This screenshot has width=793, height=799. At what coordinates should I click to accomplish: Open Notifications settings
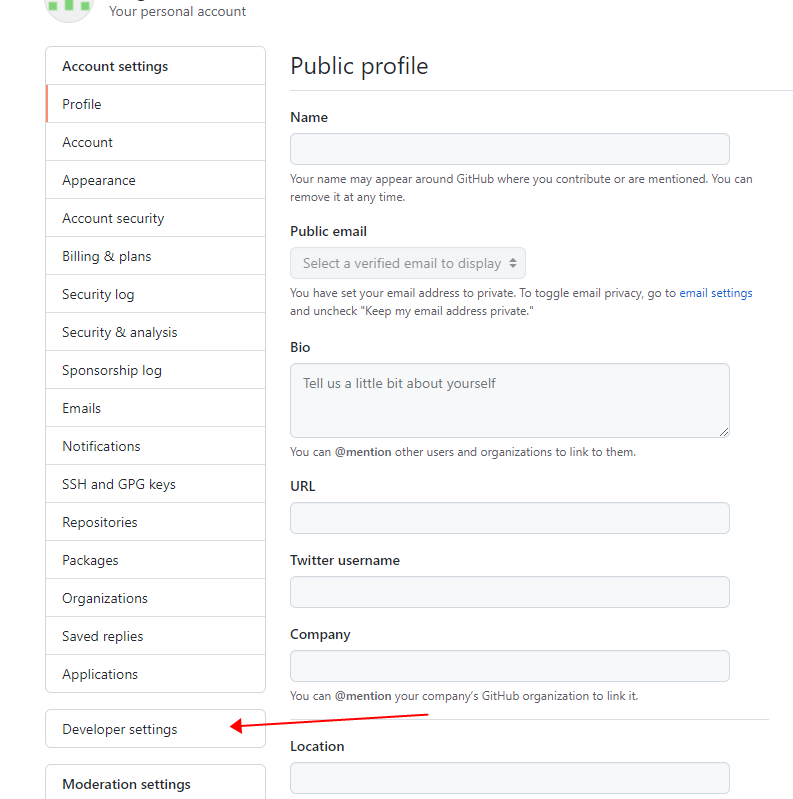(102, 446)
